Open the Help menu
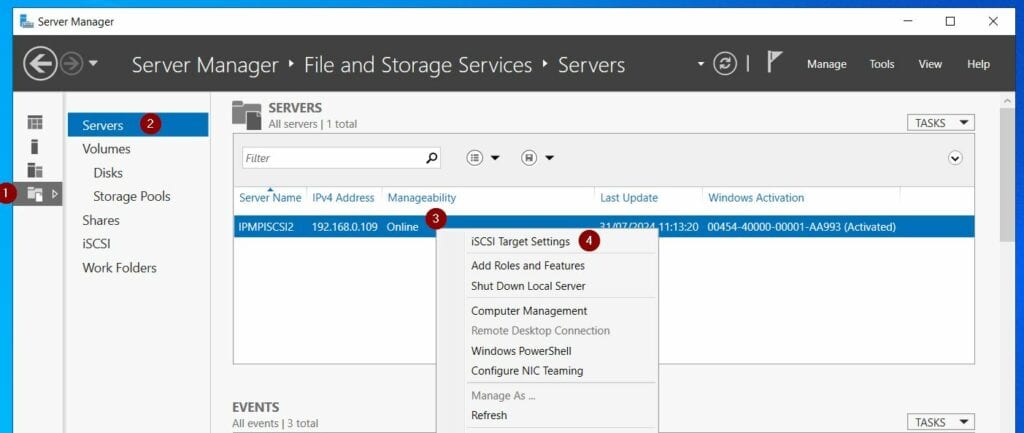Image resolution: width=1024 pixels, height=433 pixels. tap(978, 64)
